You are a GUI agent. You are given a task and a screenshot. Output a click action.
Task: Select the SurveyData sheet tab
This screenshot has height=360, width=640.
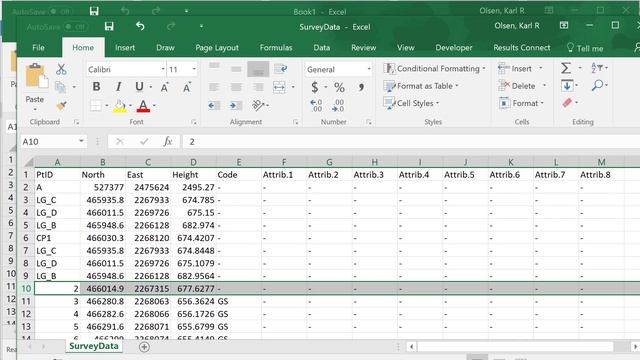(x=93, y=346)
